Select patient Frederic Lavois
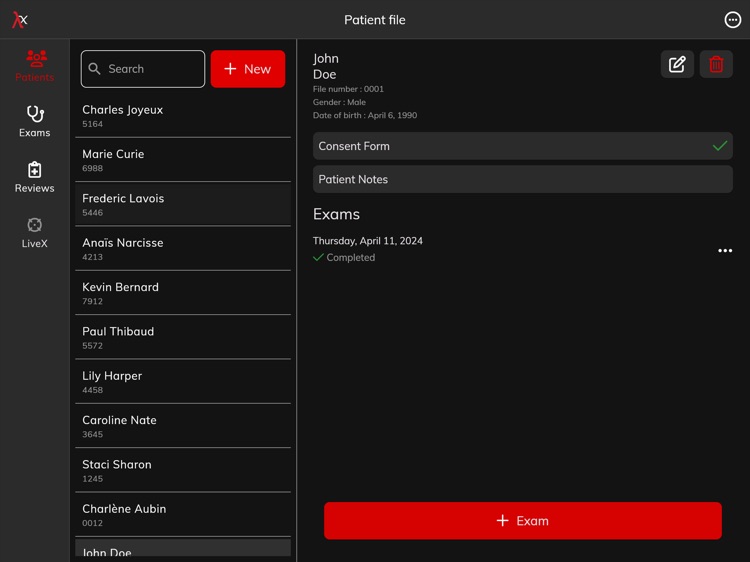This screenshot has width=750, height=562. pyautogui.click(x=183, y=204)
